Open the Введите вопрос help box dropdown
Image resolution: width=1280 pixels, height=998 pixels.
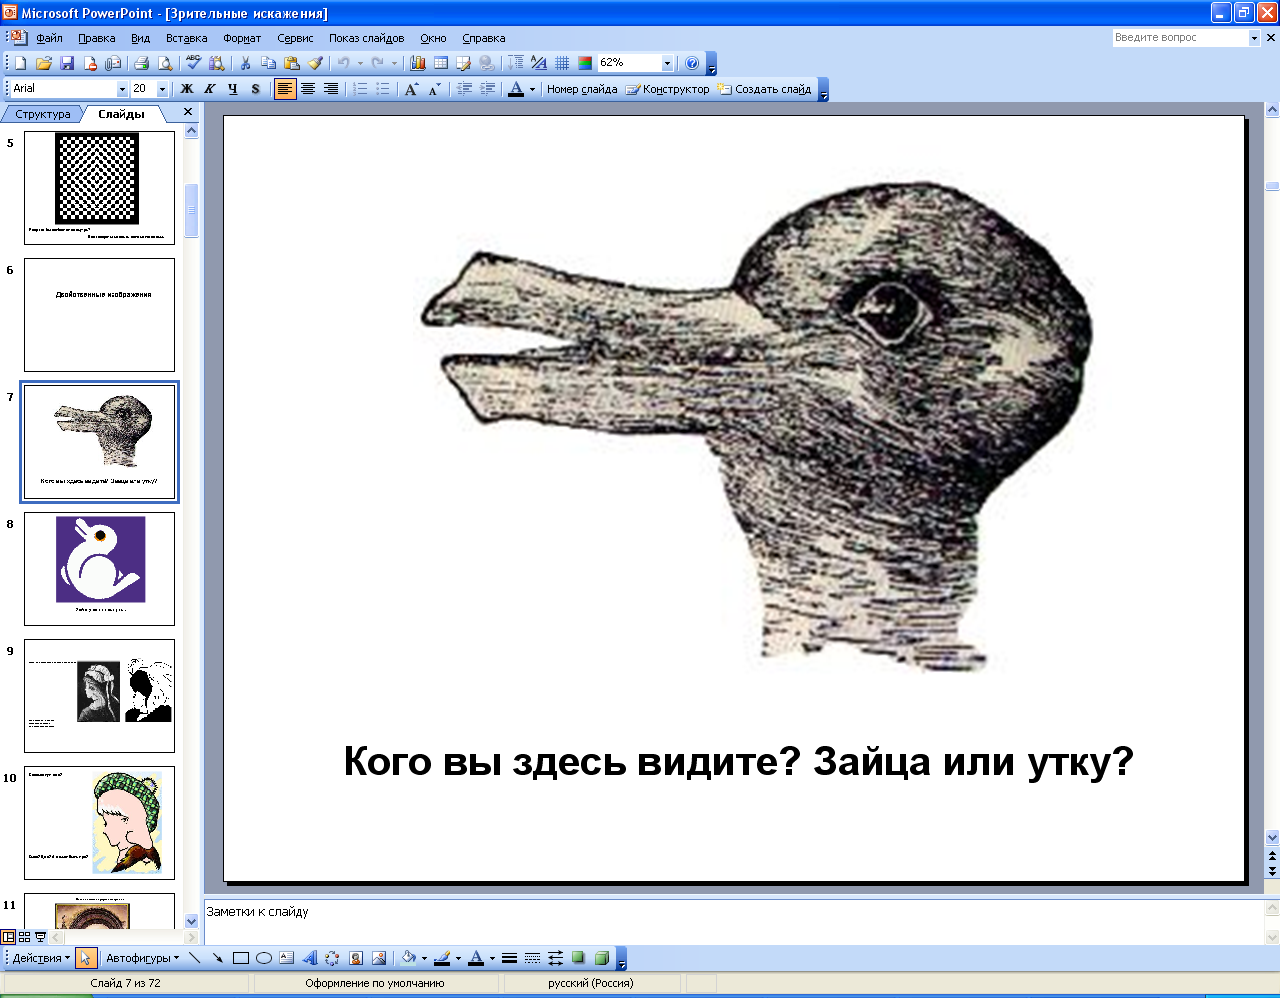coord(1254,38)
